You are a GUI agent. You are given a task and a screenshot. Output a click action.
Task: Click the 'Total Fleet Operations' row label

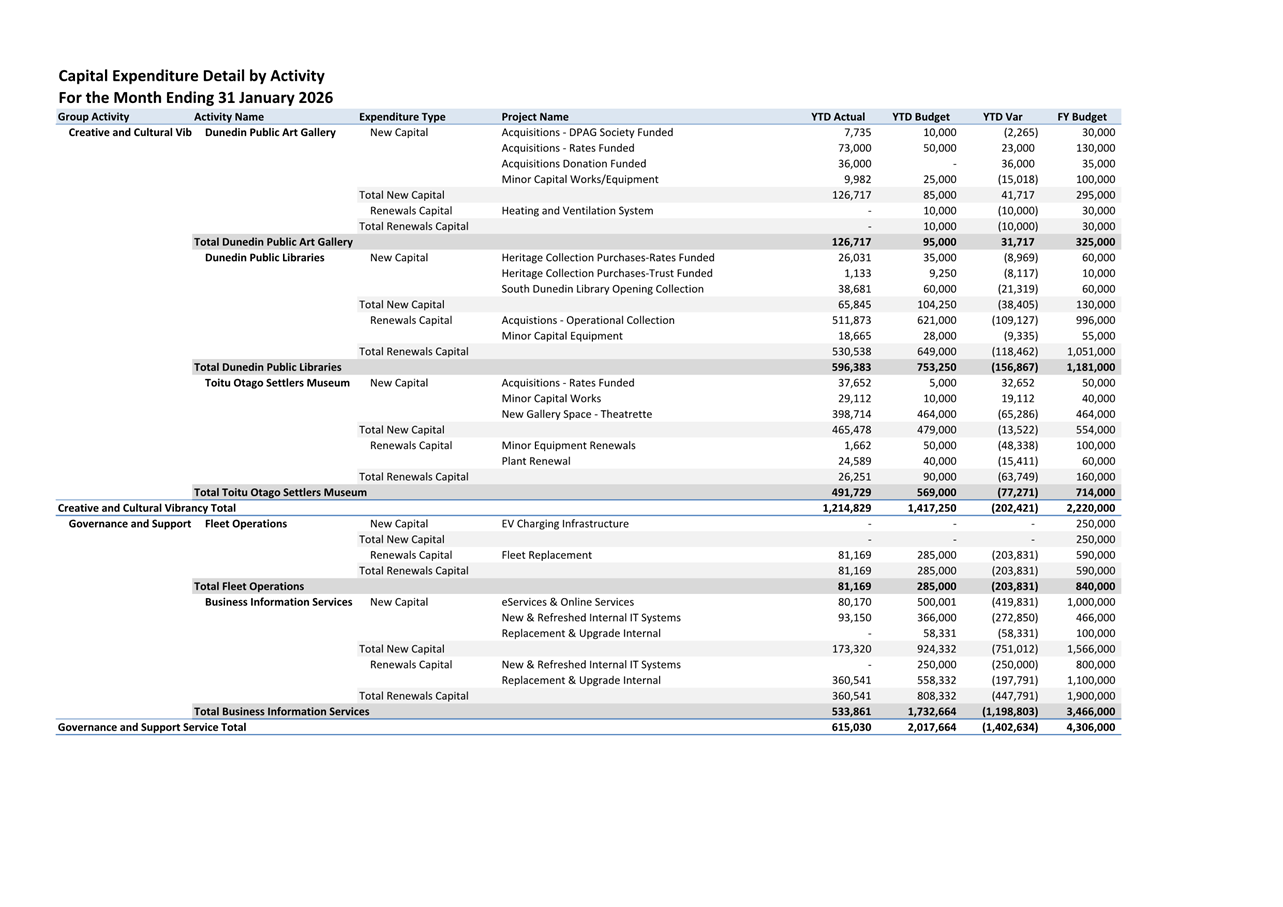249,587
